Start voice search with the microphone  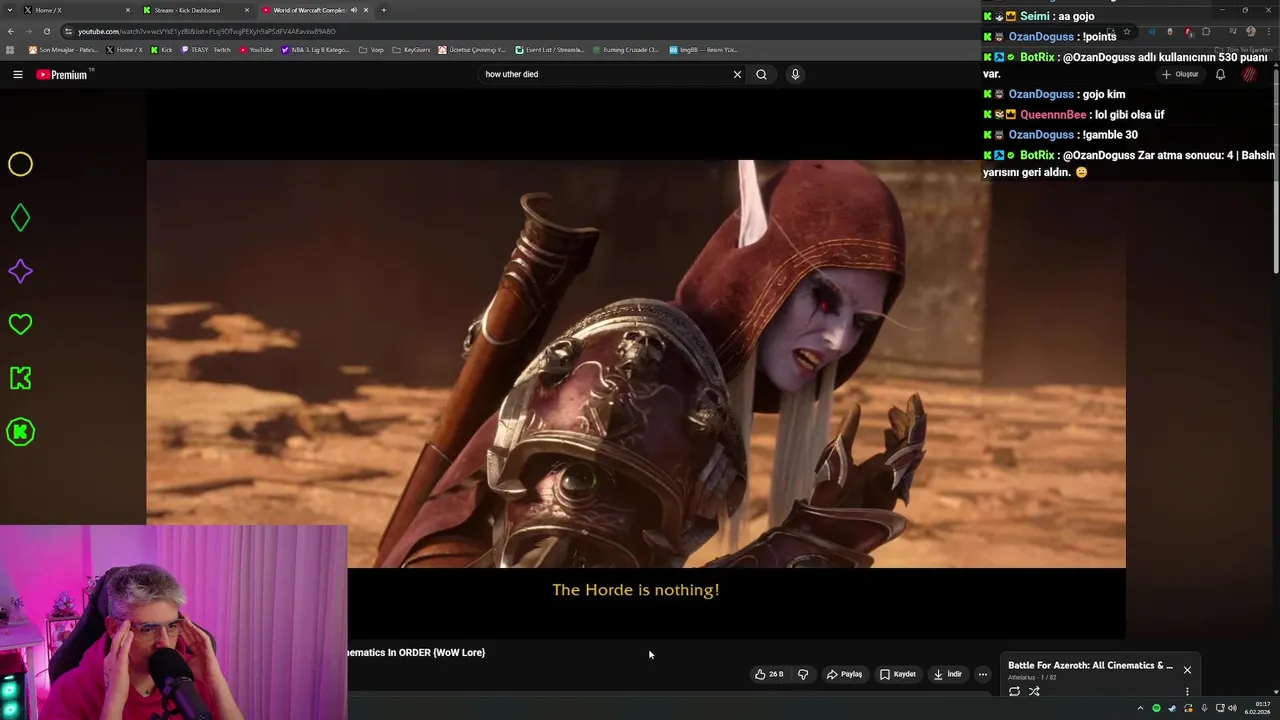point(795,74)
